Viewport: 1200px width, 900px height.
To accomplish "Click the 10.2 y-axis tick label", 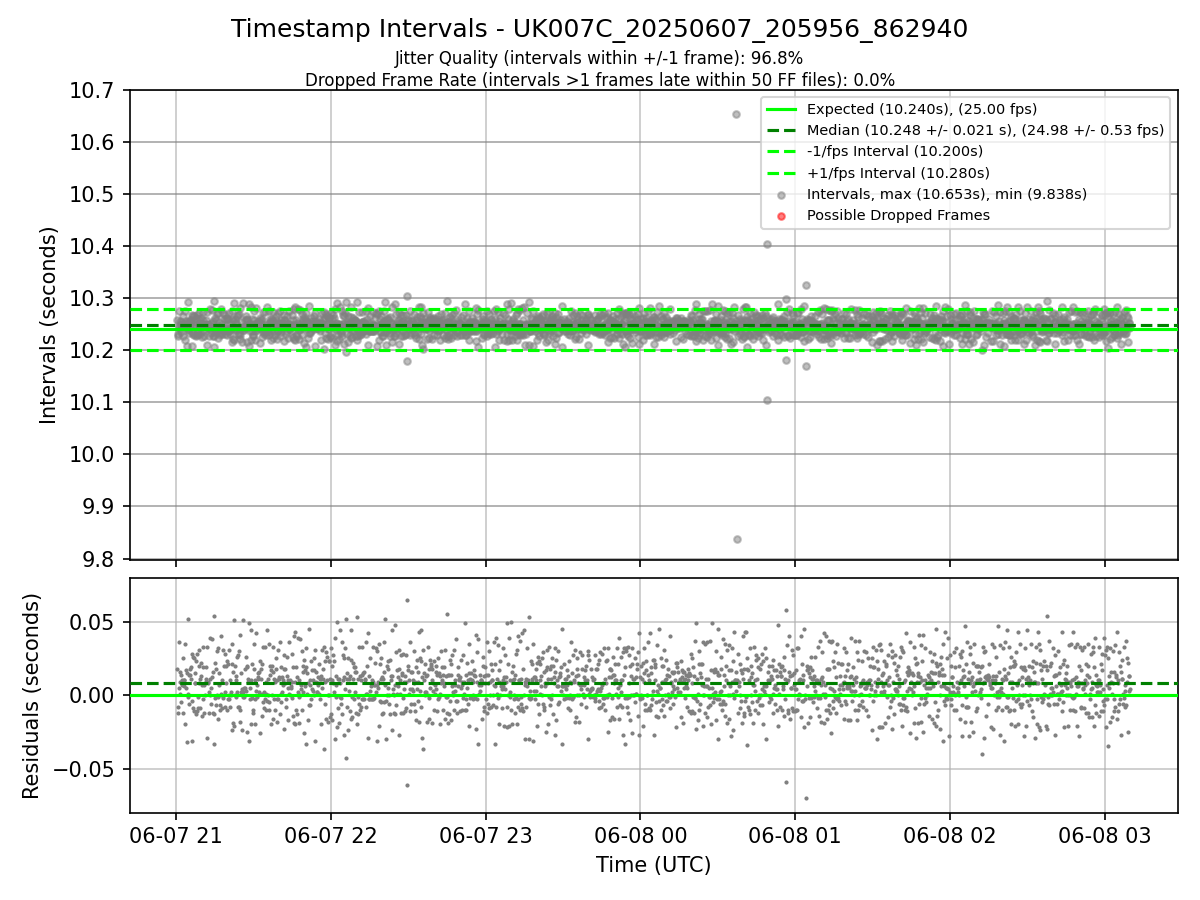I will (x=92, y=351).
